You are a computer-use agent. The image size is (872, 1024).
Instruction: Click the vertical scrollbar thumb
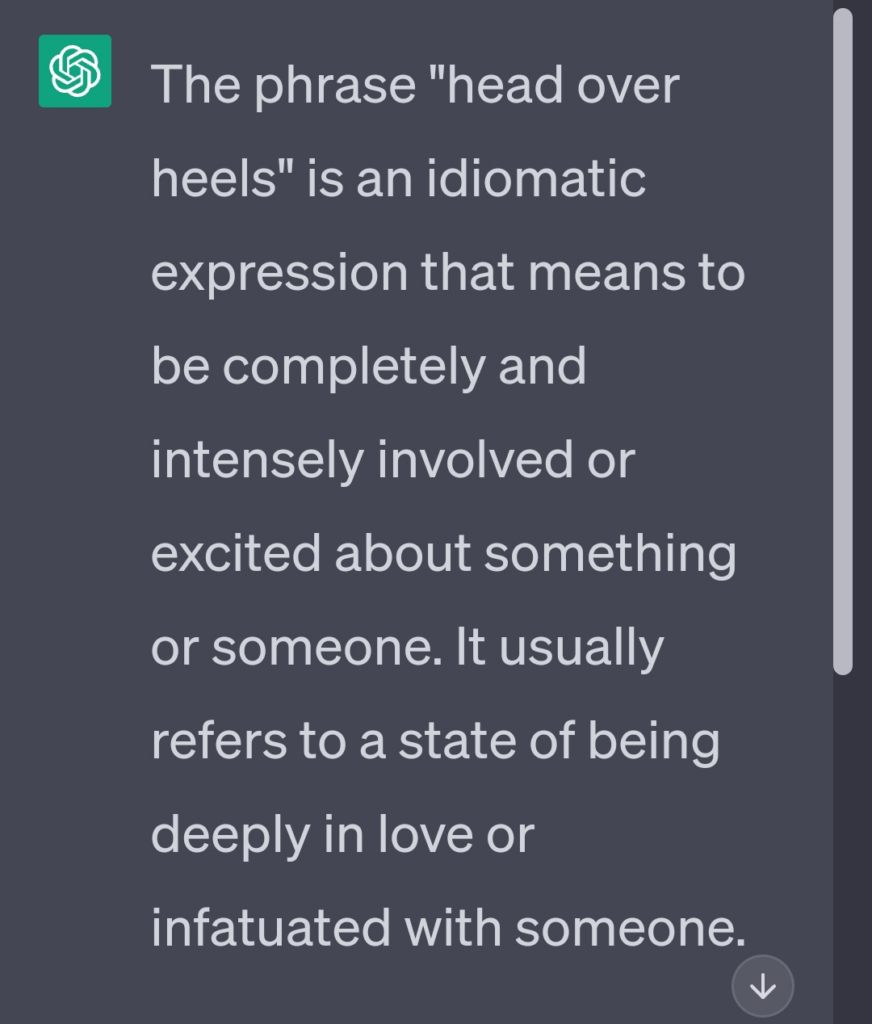[843, 340]
